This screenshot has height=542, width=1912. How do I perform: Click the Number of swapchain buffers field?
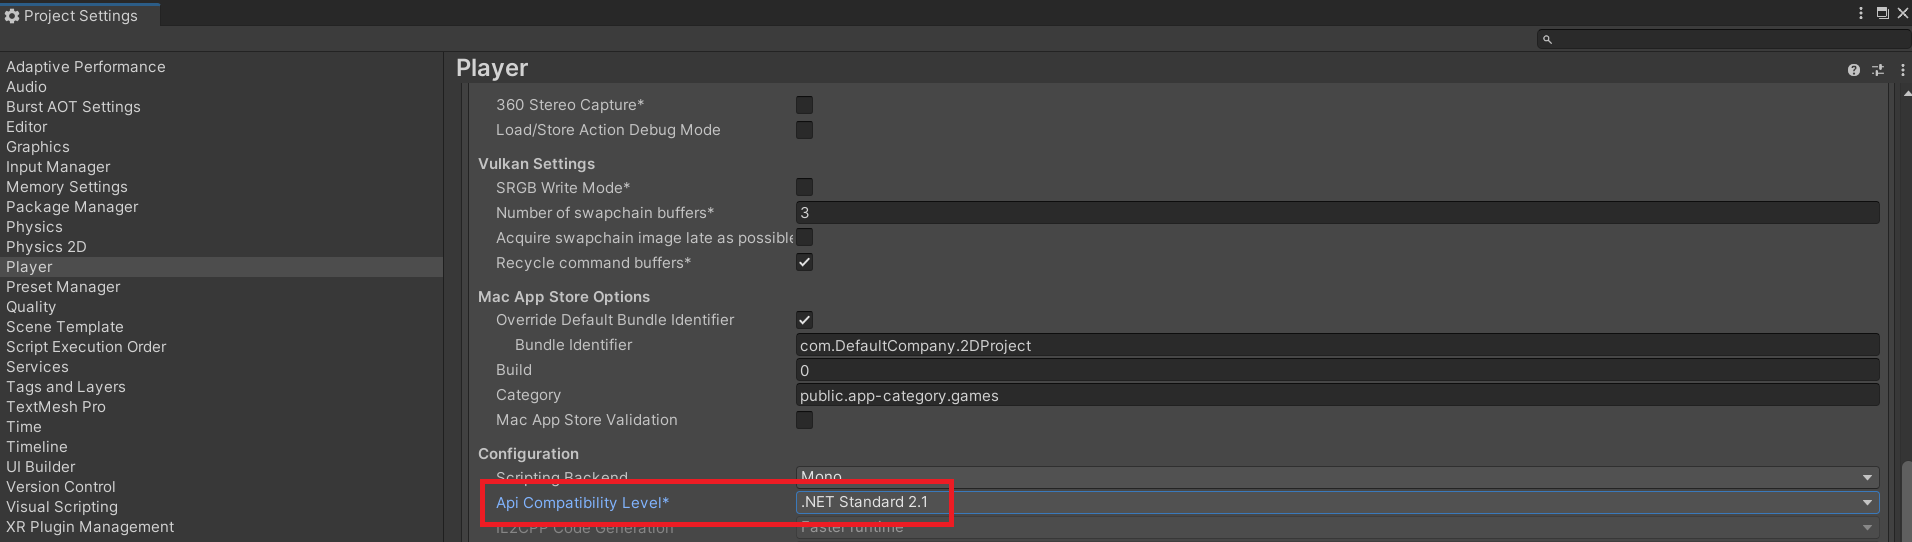tap(1337, 212)
